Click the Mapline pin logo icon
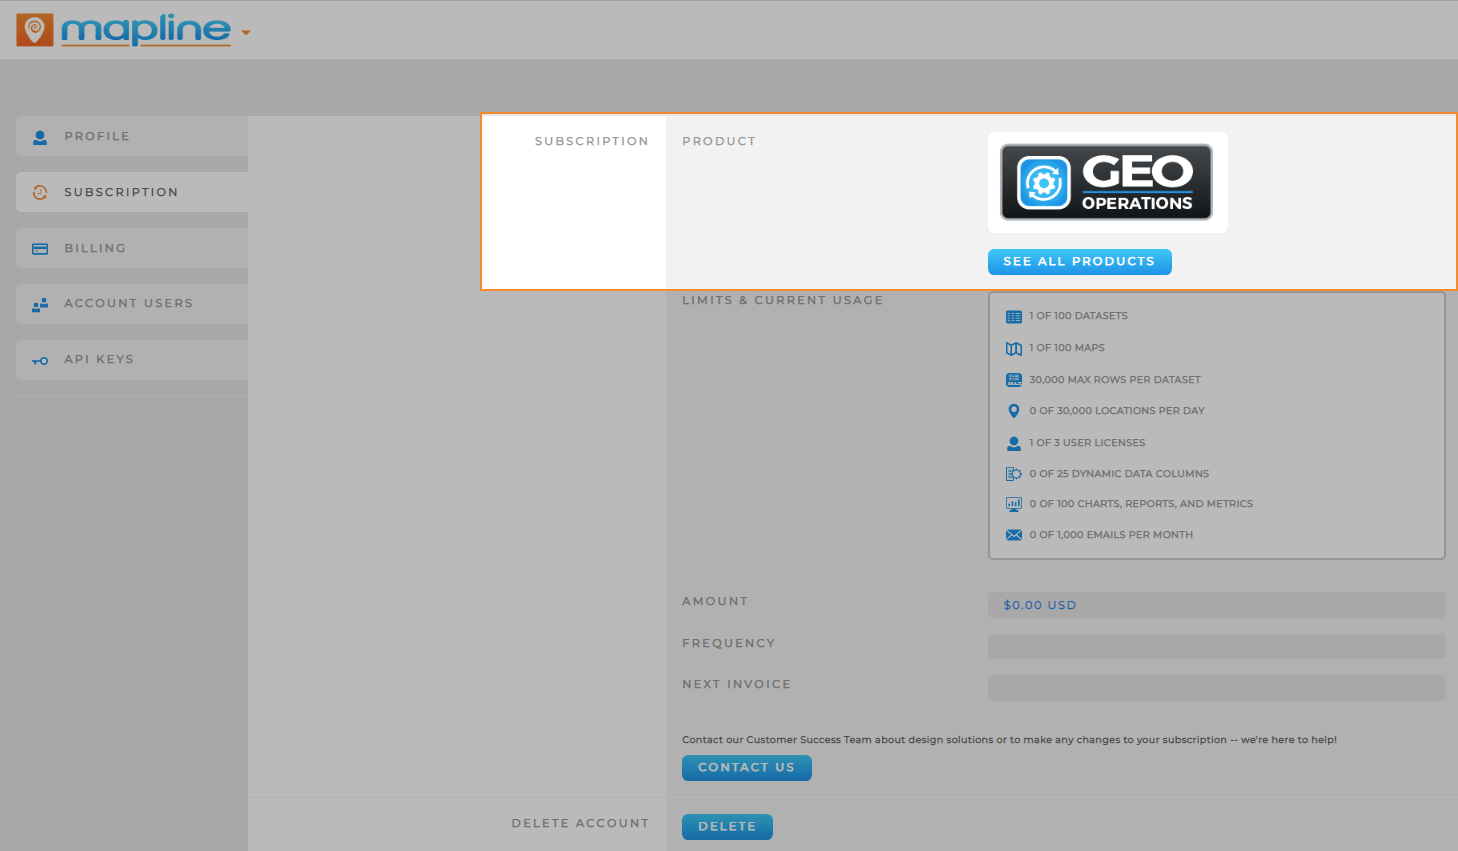This screenshot has height=851, width=1458. 34,30
